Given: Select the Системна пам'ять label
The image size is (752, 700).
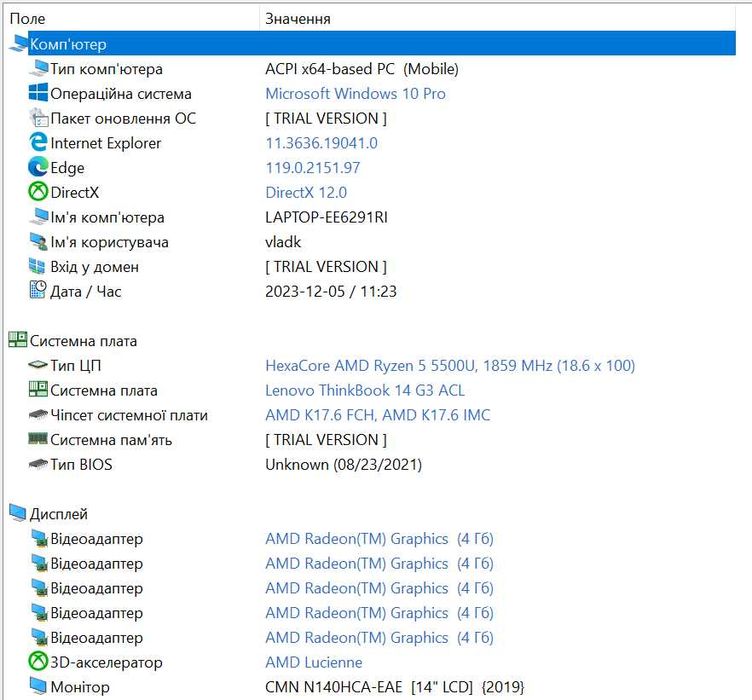Looking at the screenshot, I should 111,440.
